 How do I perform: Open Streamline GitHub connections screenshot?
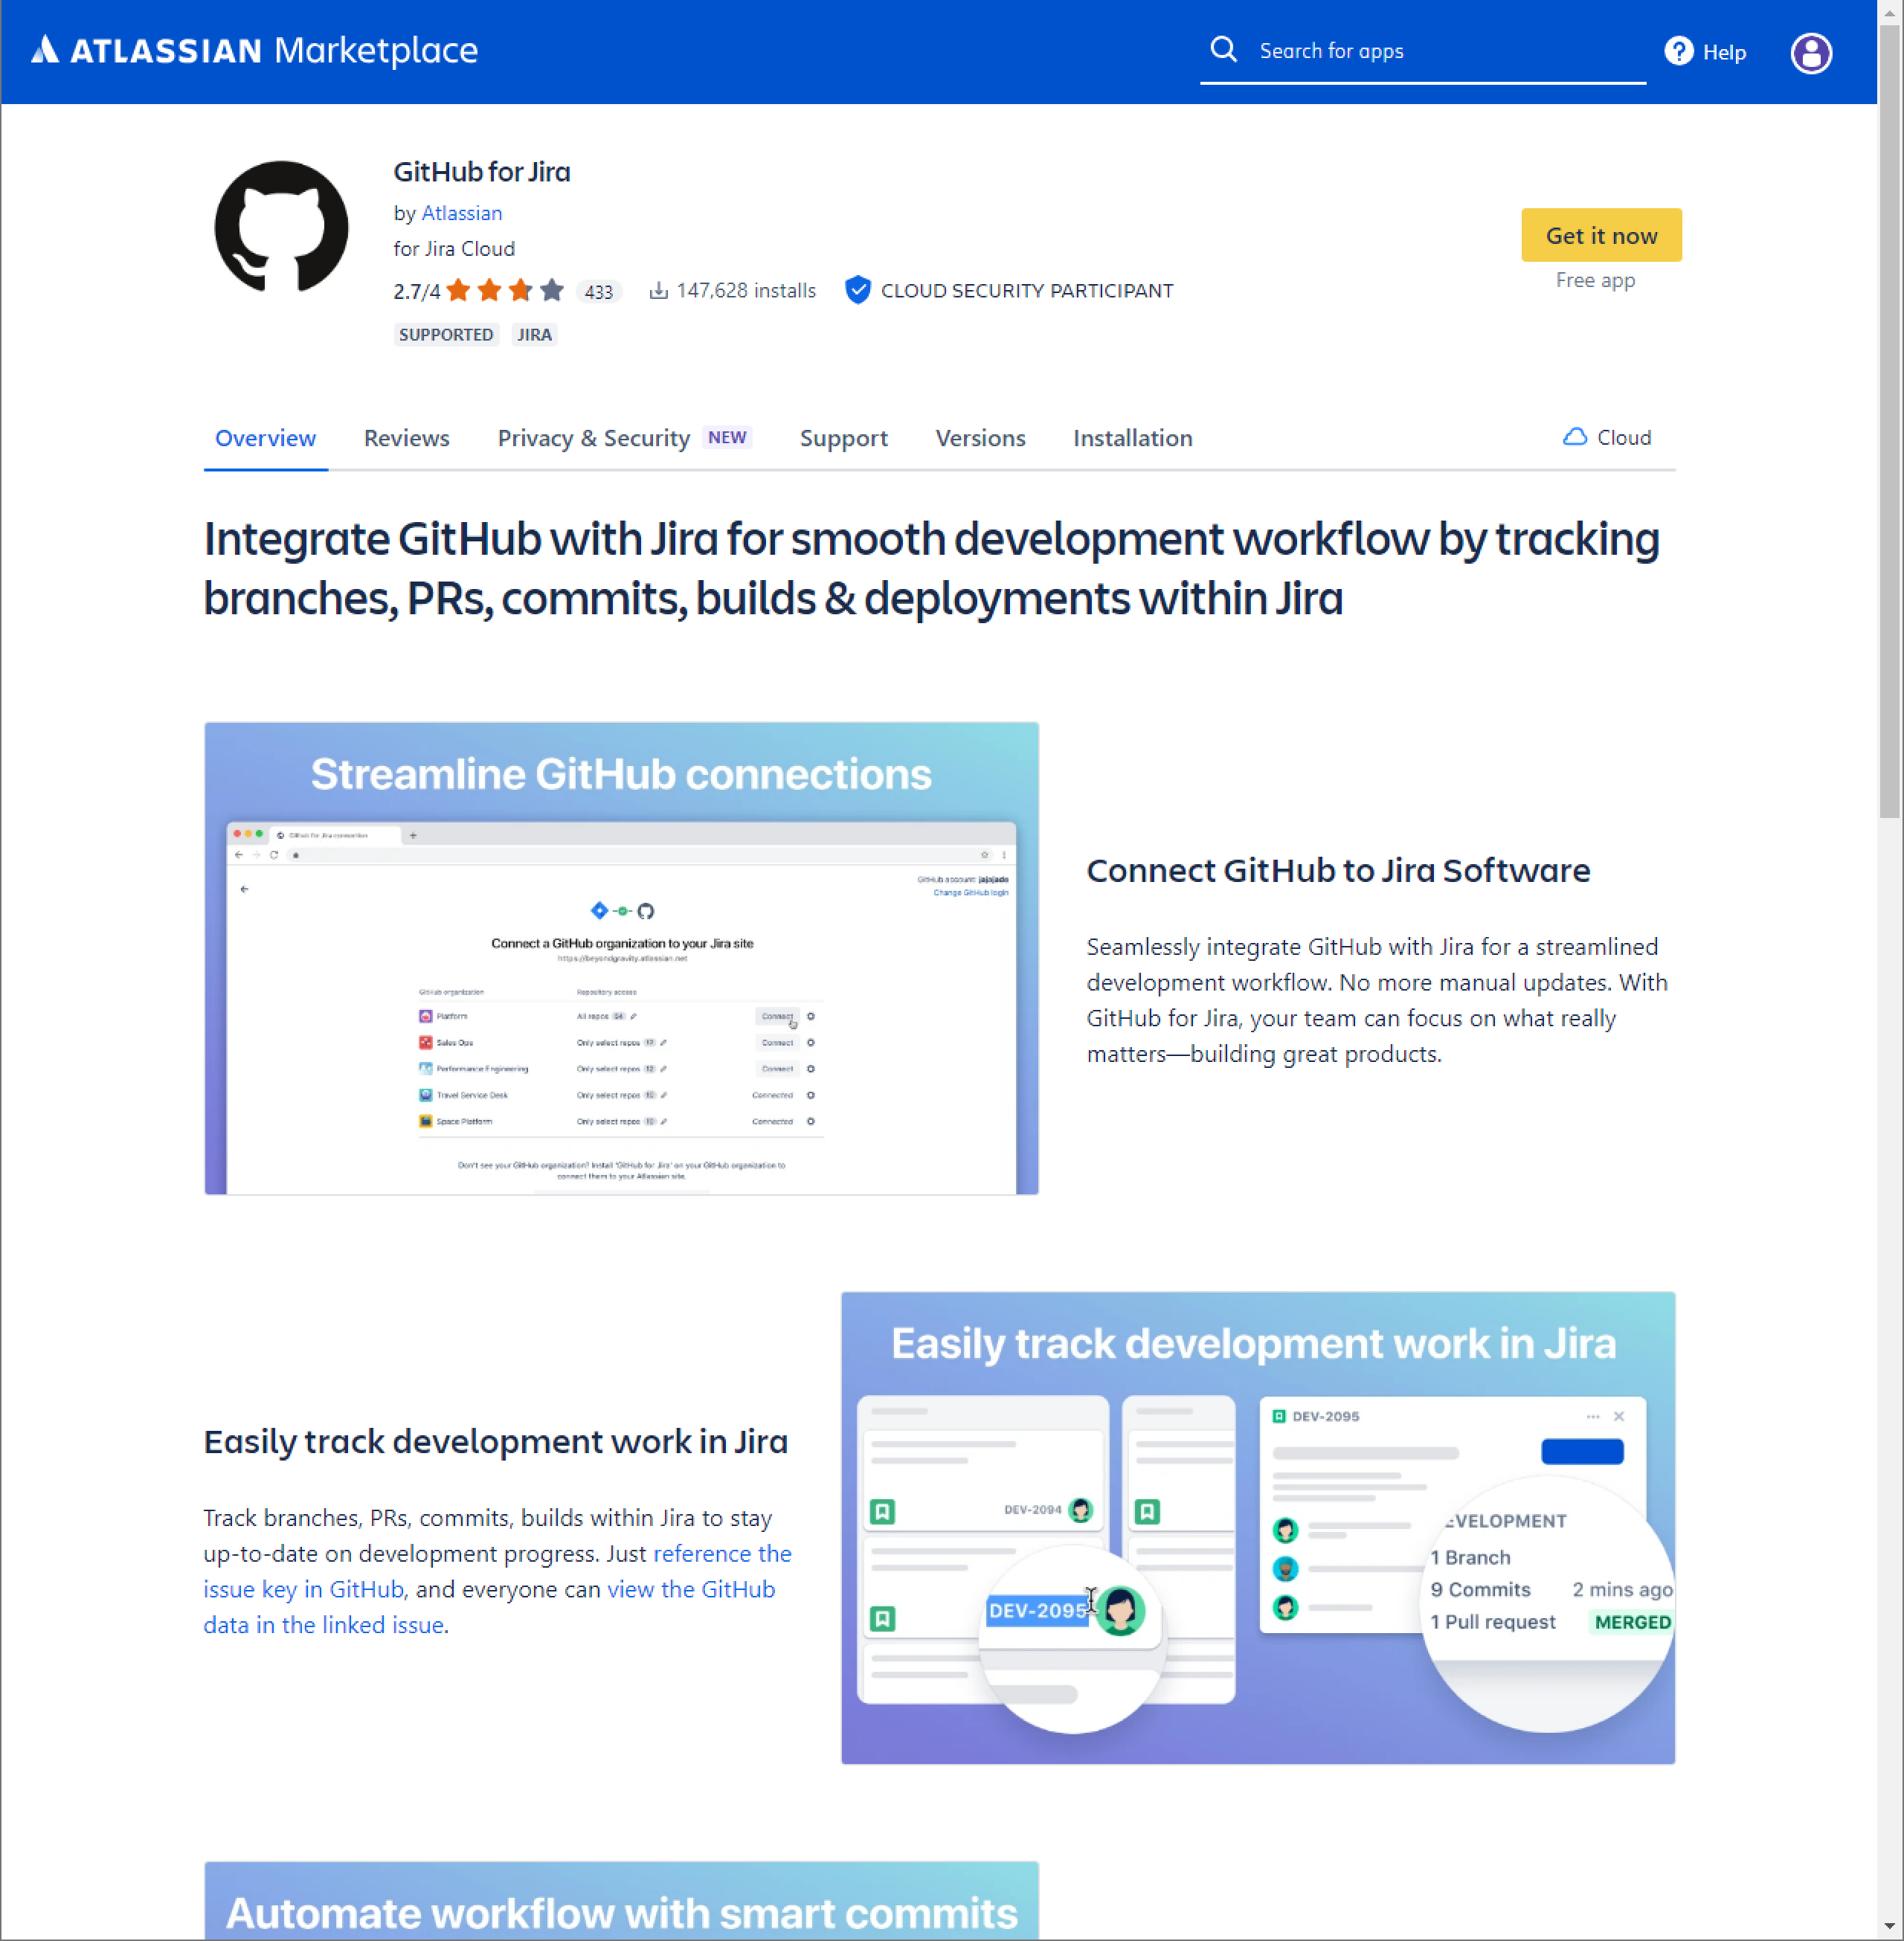coord(621,958)
